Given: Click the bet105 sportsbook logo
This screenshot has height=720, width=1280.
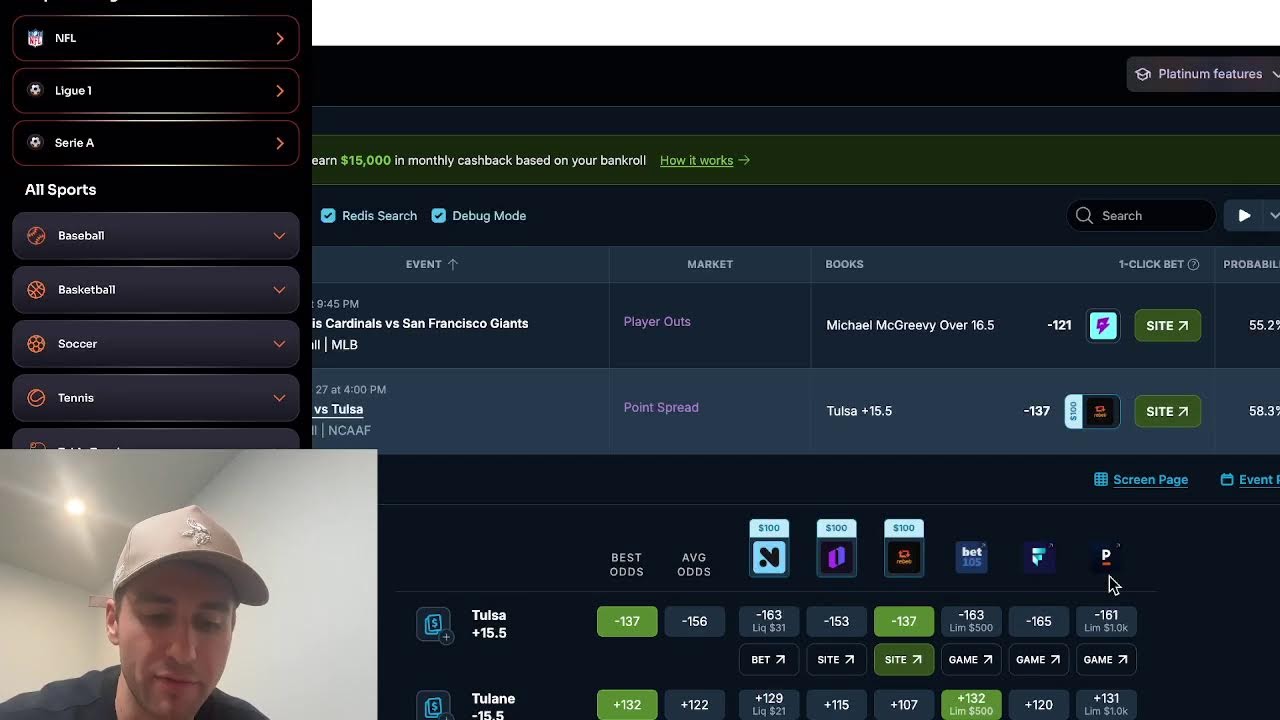Looking at the screenshot, I should [971, 557].
